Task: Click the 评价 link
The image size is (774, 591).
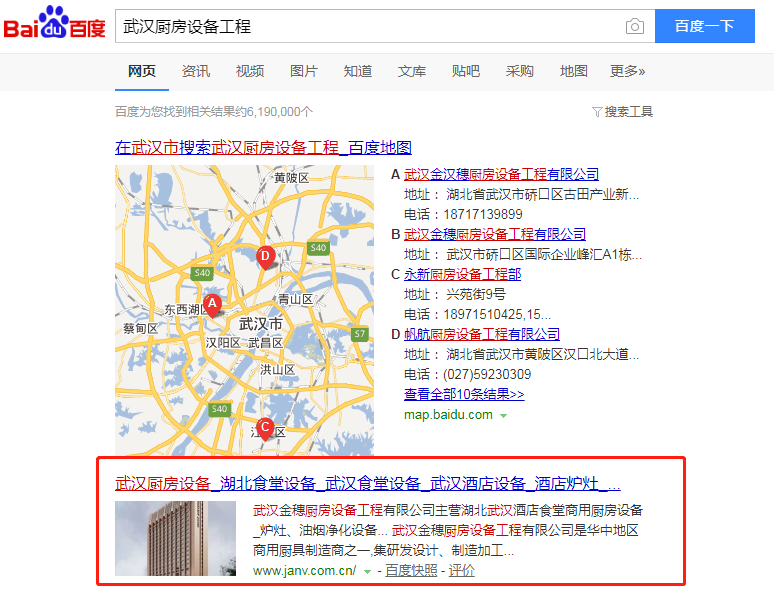Action: (462, 571)
